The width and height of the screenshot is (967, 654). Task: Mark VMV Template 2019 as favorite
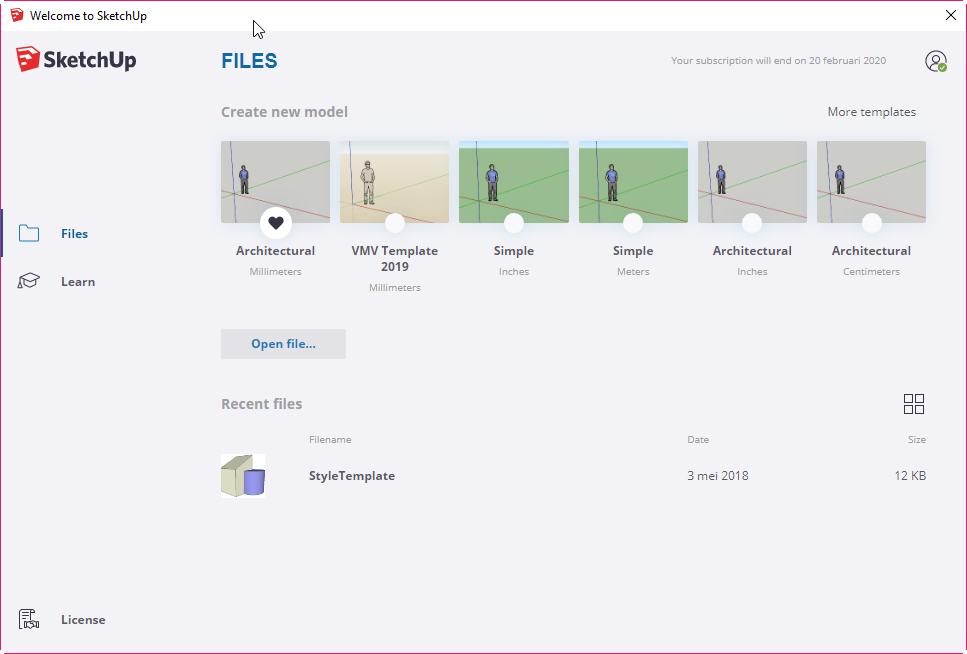tap(395, 223)
